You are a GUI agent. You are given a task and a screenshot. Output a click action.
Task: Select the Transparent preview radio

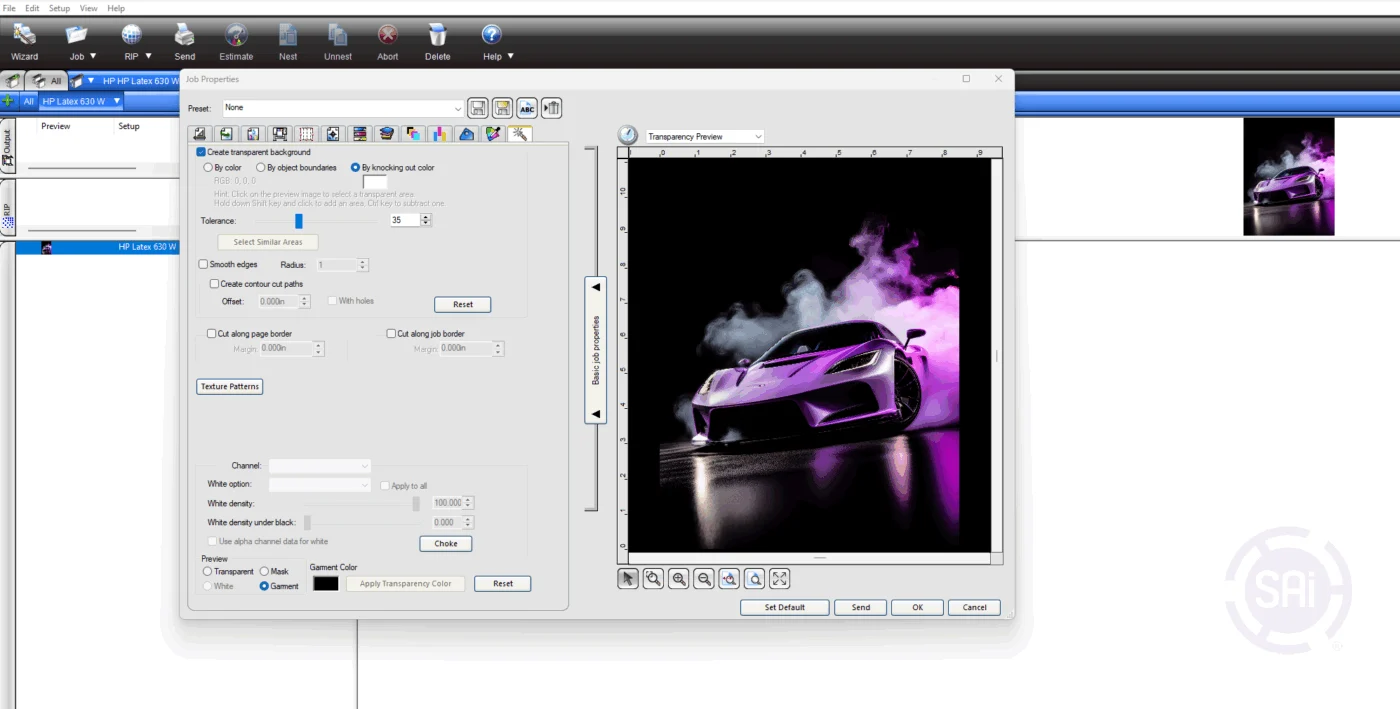point(208,572)
